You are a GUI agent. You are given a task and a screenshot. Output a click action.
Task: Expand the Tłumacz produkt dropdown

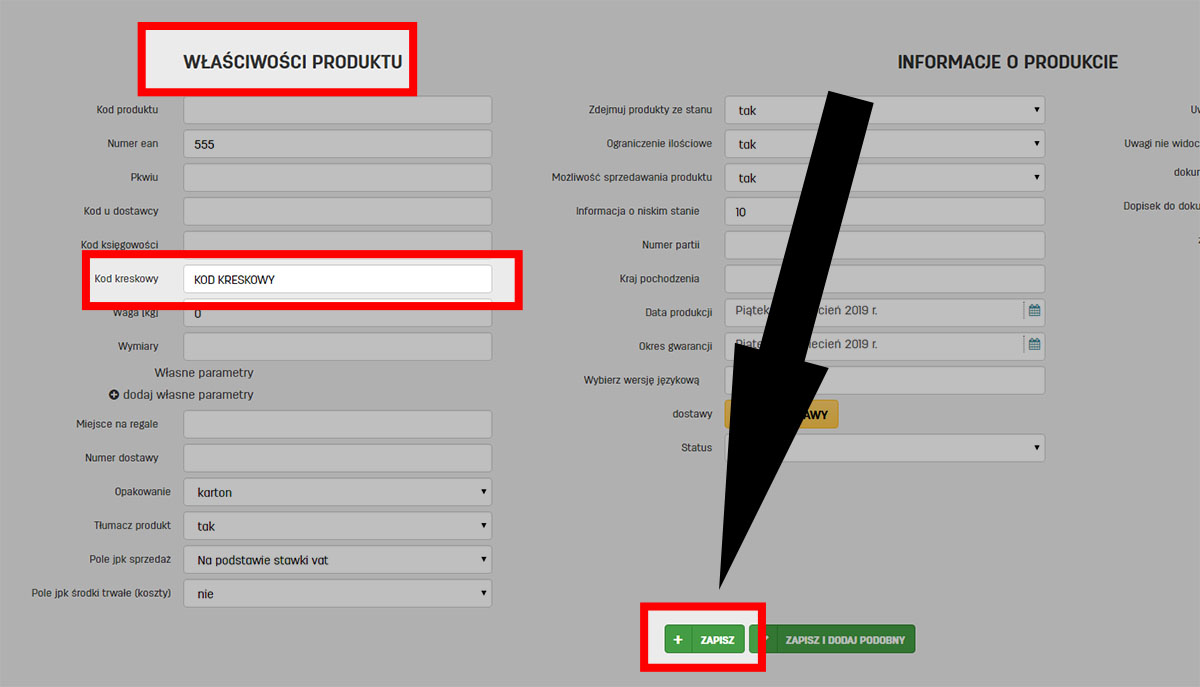coord(337,526)
